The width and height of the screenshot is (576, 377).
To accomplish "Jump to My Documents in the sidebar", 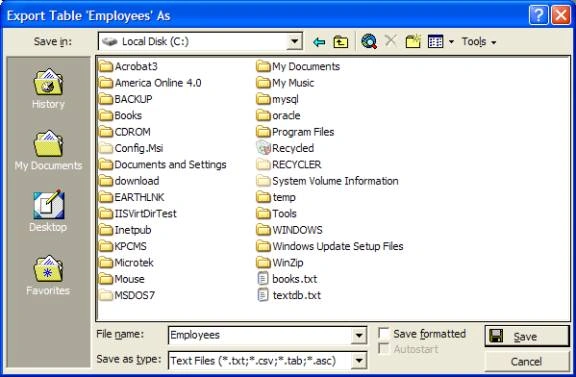I will pos(48,150).
